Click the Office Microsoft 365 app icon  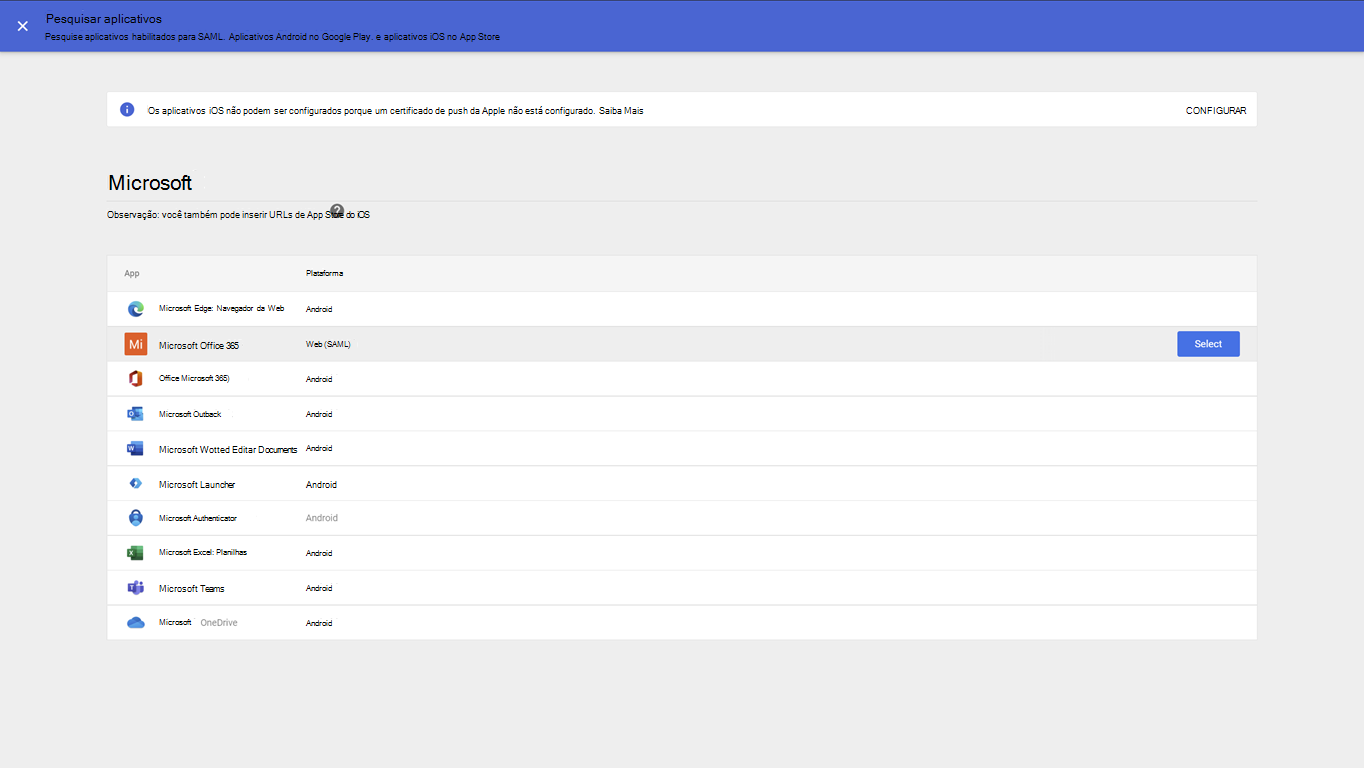(136, 379)
